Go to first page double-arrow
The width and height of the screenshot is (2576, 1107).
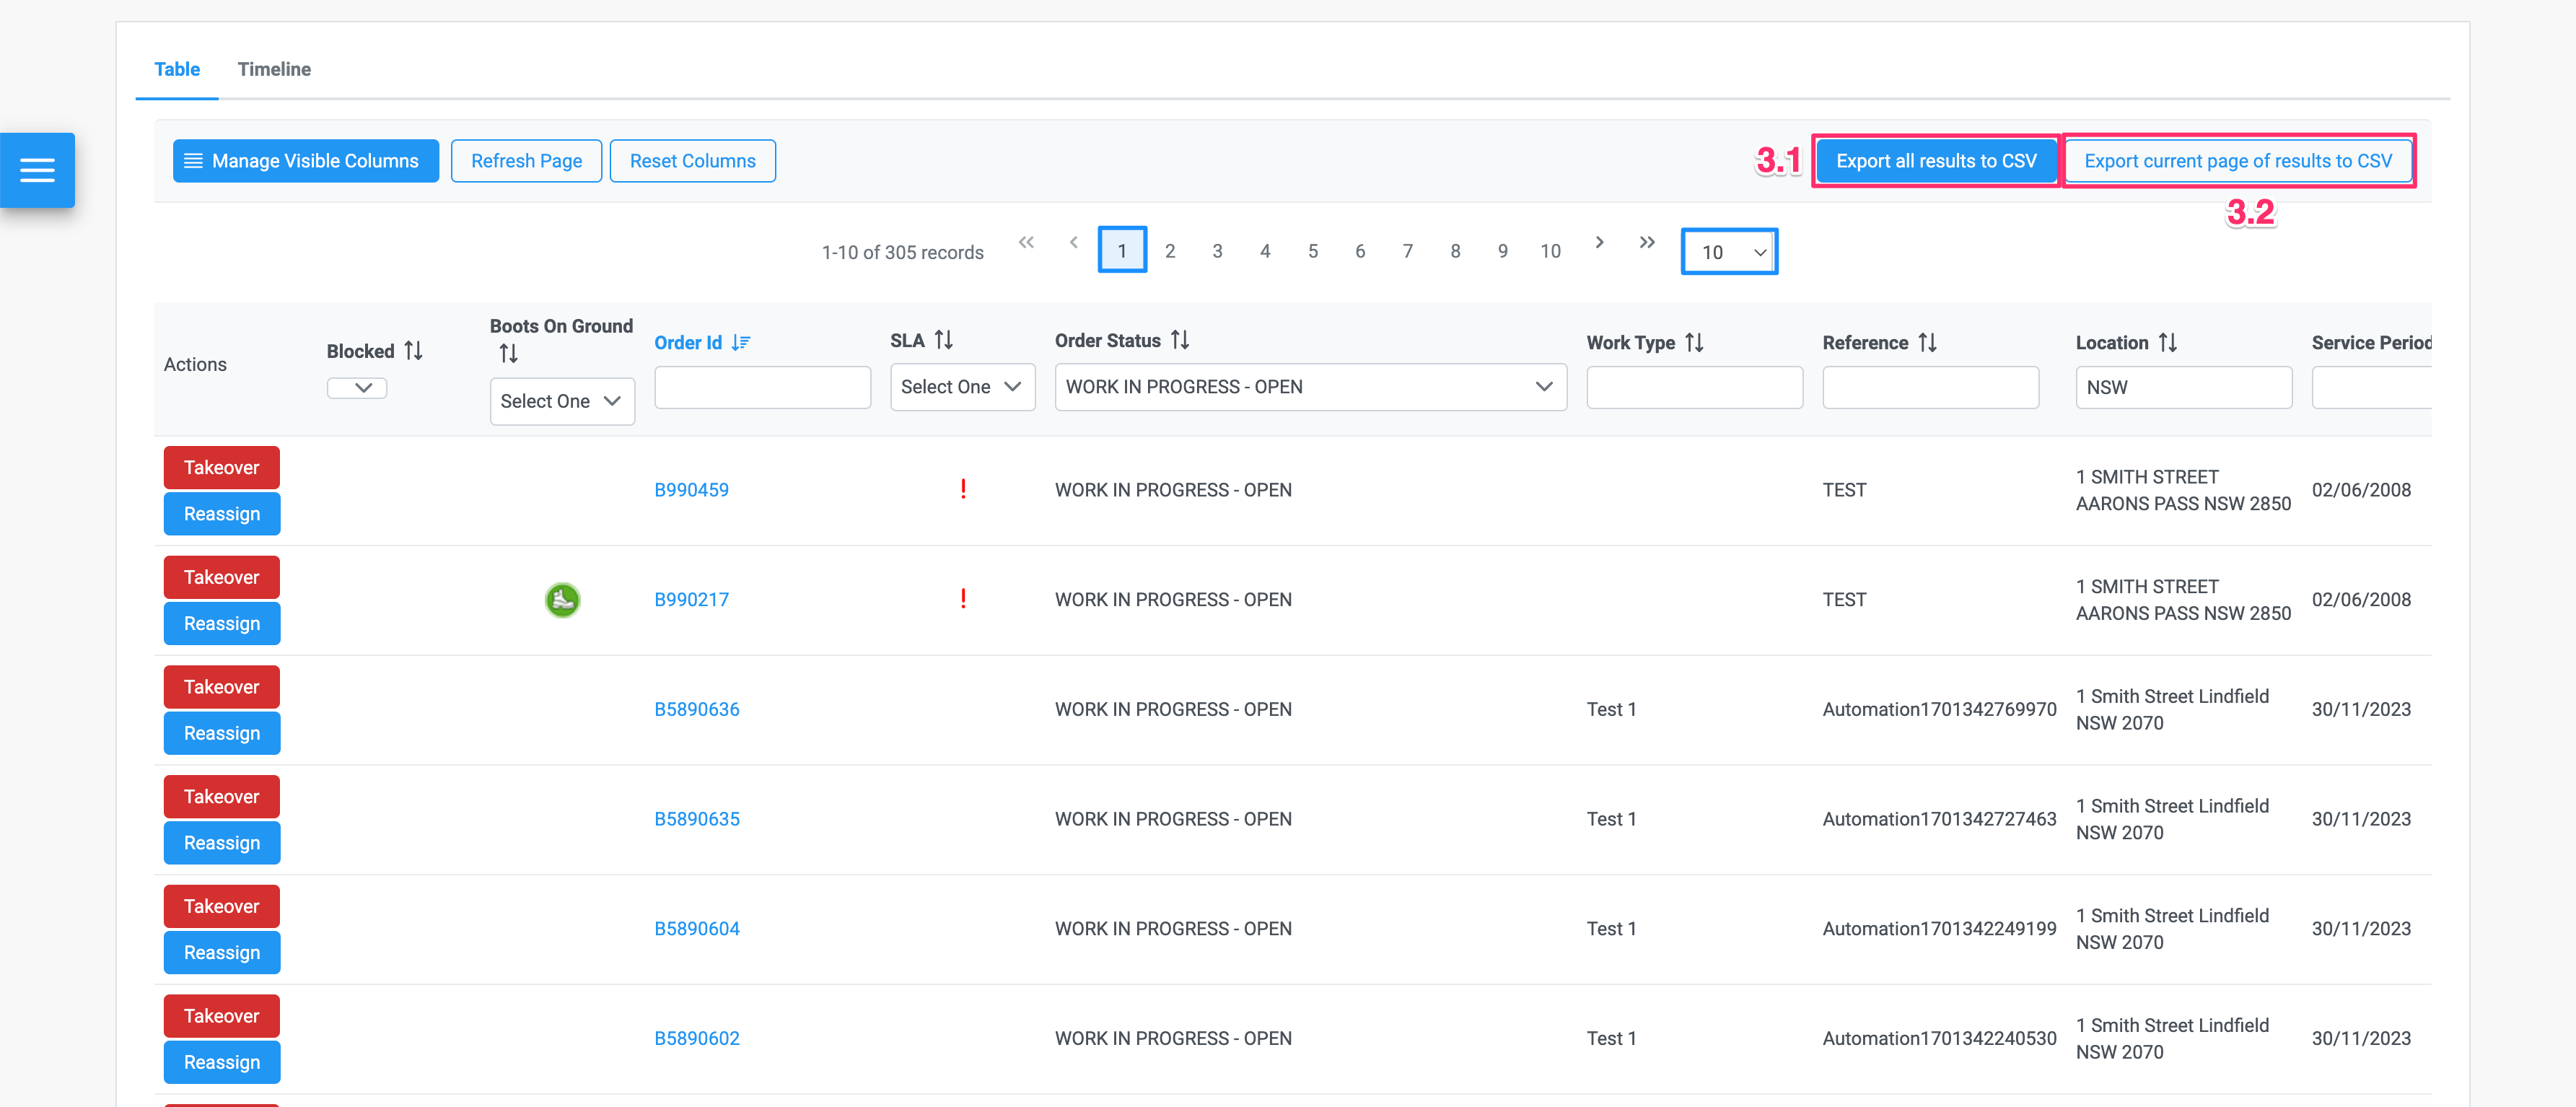1026,242
